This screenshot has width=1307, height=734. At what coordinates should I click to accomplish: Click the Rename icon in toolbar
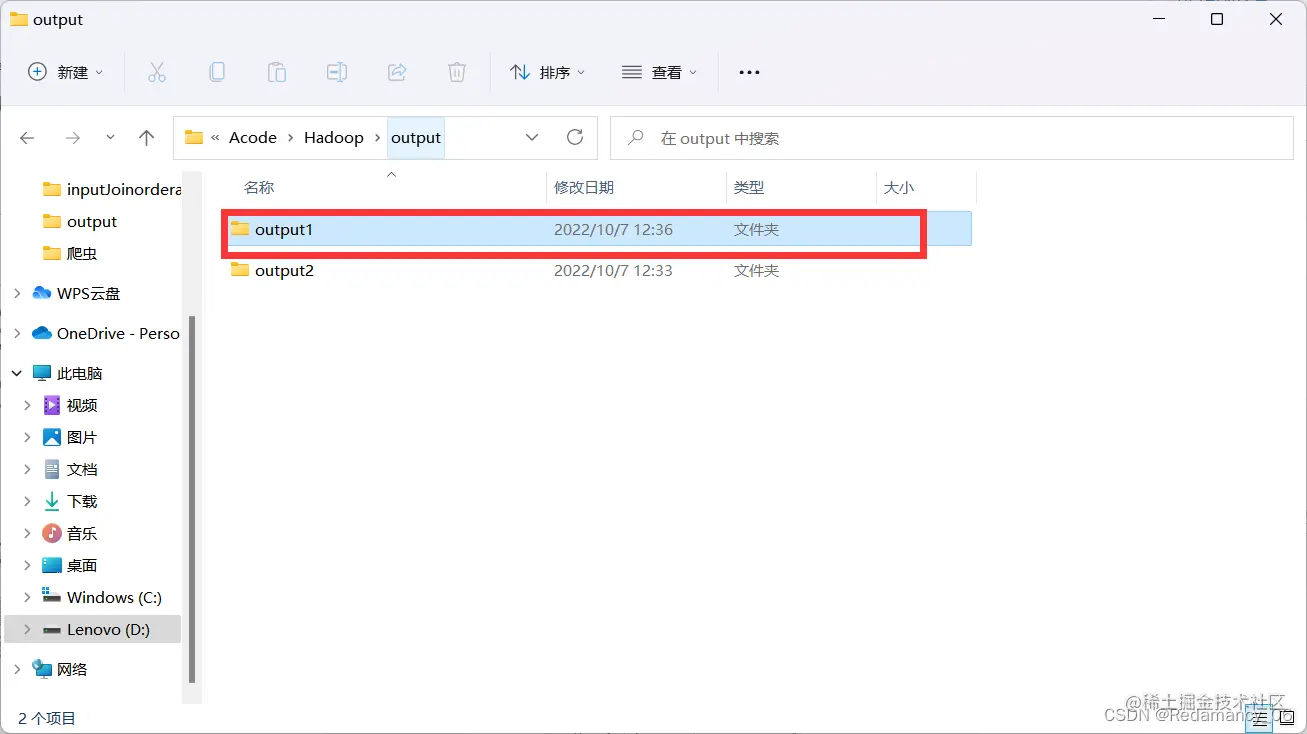(x=337, y=72)
